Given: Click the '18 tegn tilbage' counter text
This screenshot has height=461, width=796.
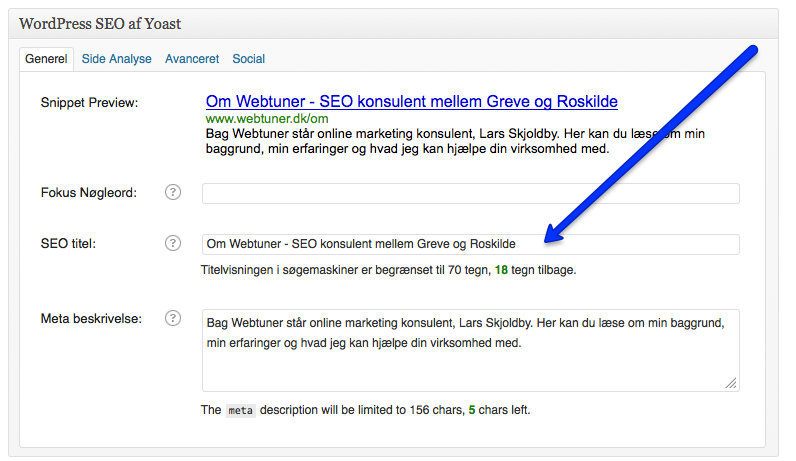Looking at the screenshot, I should click(x=536, y=270).
